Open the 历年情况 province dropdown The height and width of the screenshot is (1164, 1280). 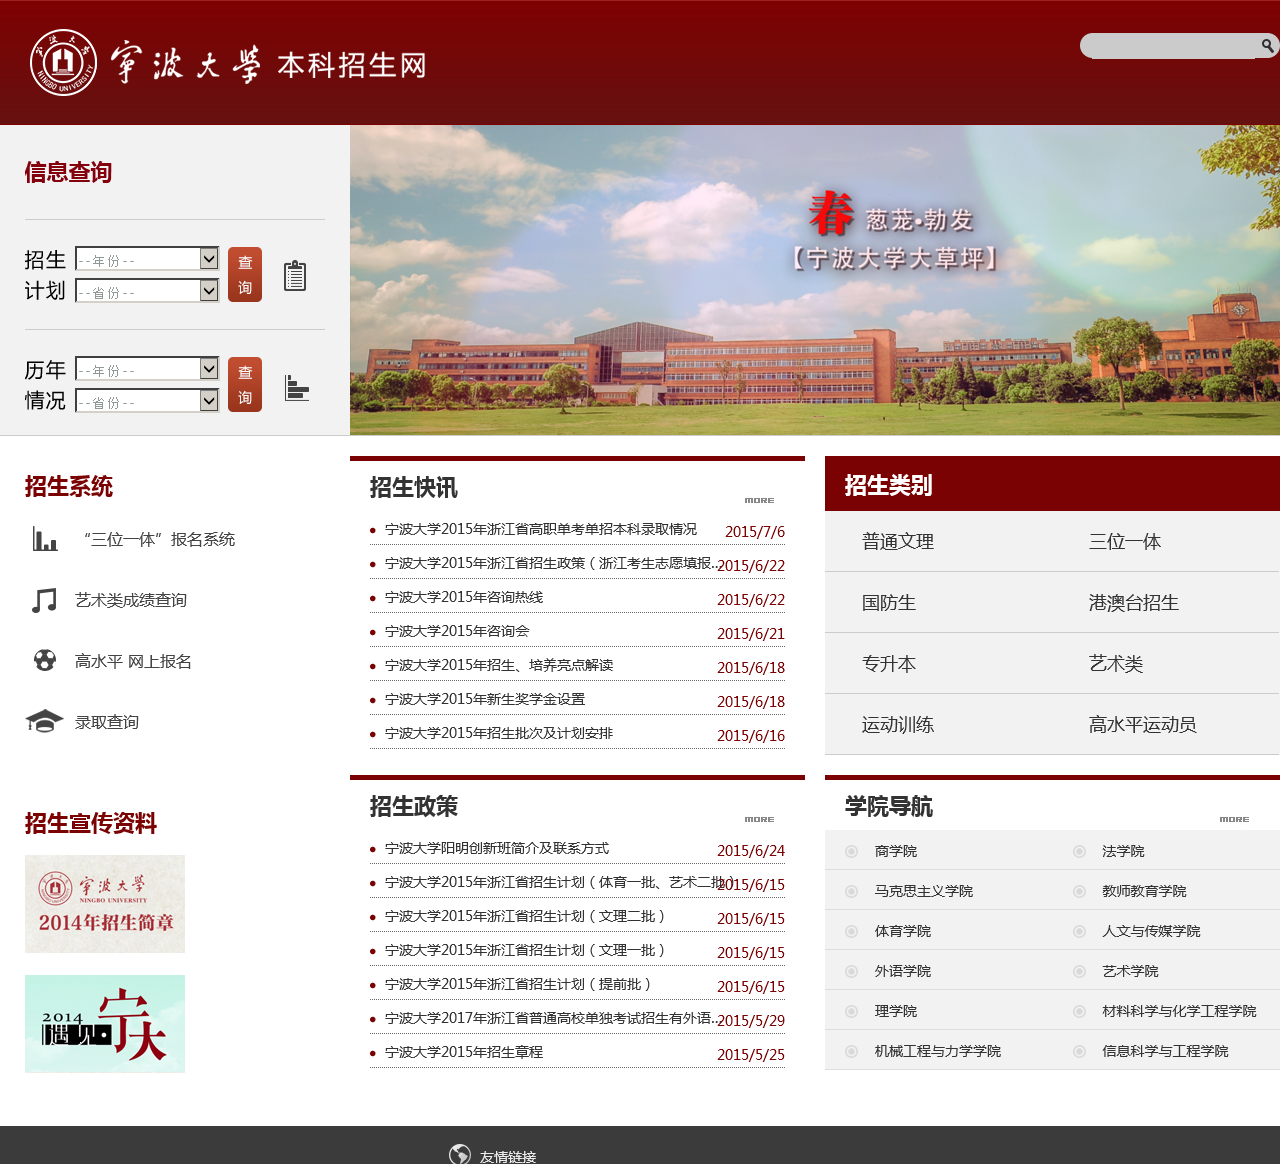147,400
